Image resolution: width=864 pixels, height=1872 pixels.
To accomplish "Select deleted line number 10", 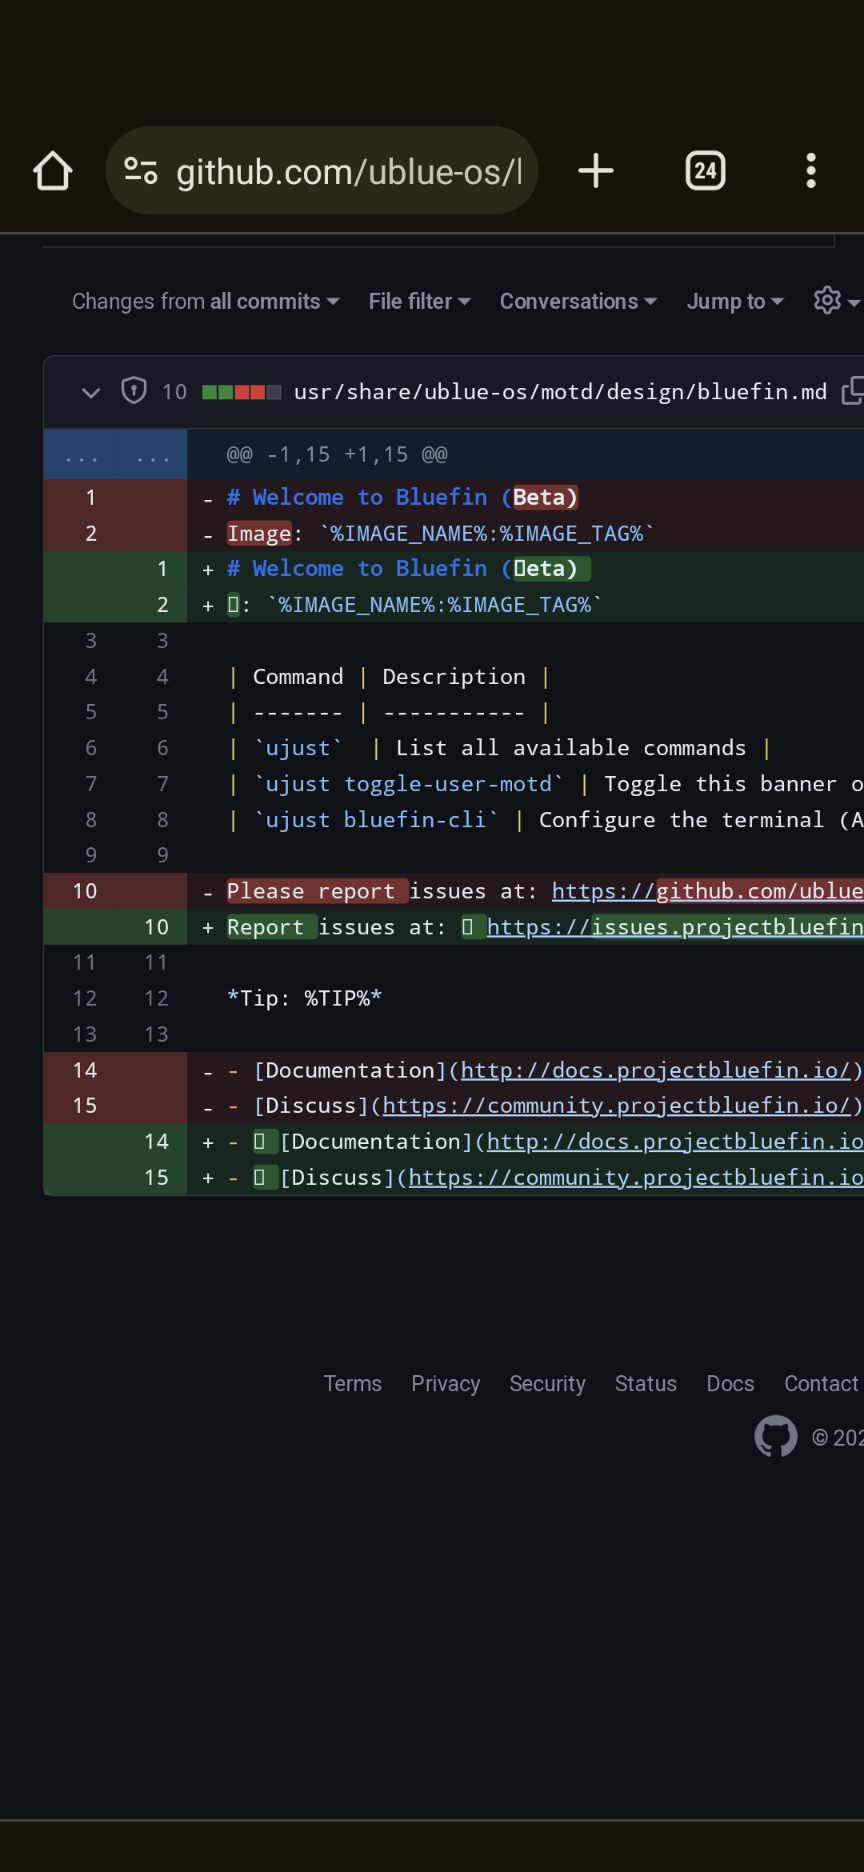I will 85,891.
